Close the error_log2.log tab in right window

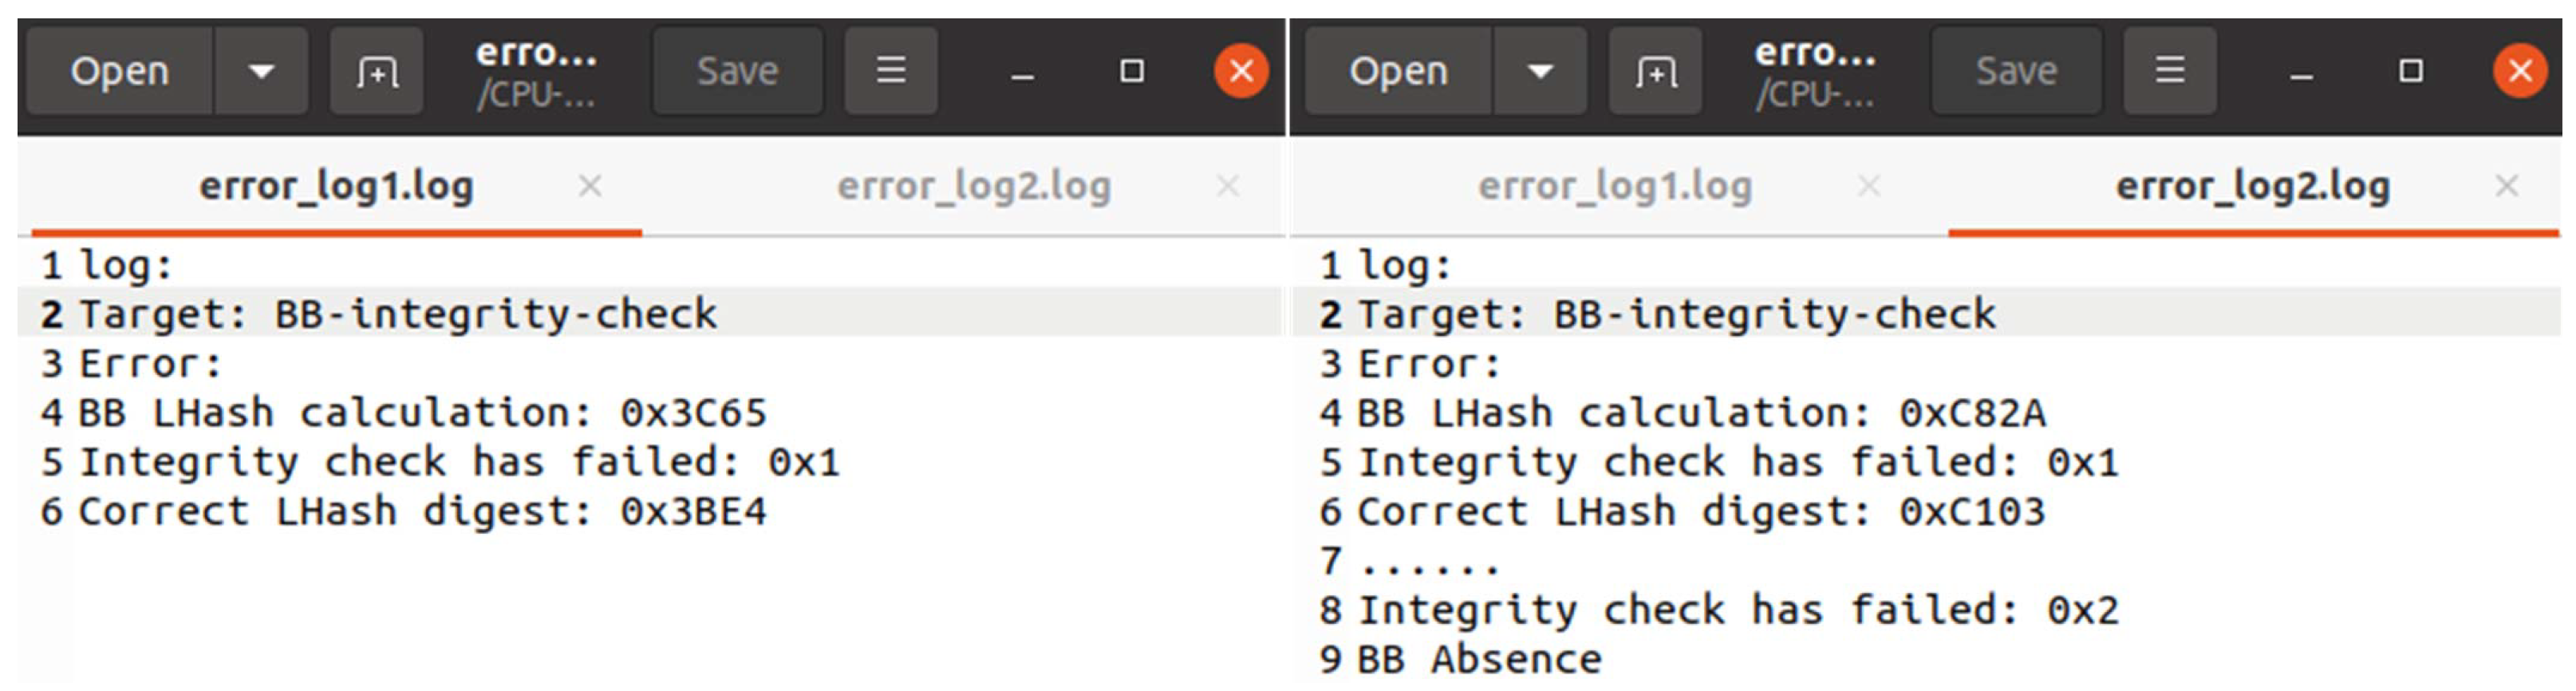coord(2506,186)
